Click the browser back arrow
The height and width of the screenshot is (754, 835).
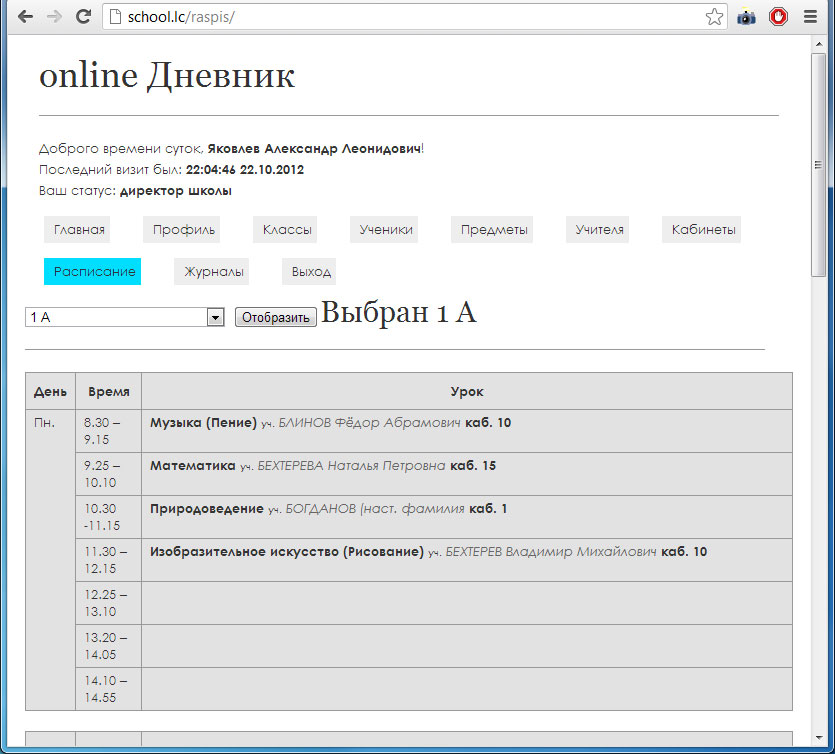[x=25, y=17]
